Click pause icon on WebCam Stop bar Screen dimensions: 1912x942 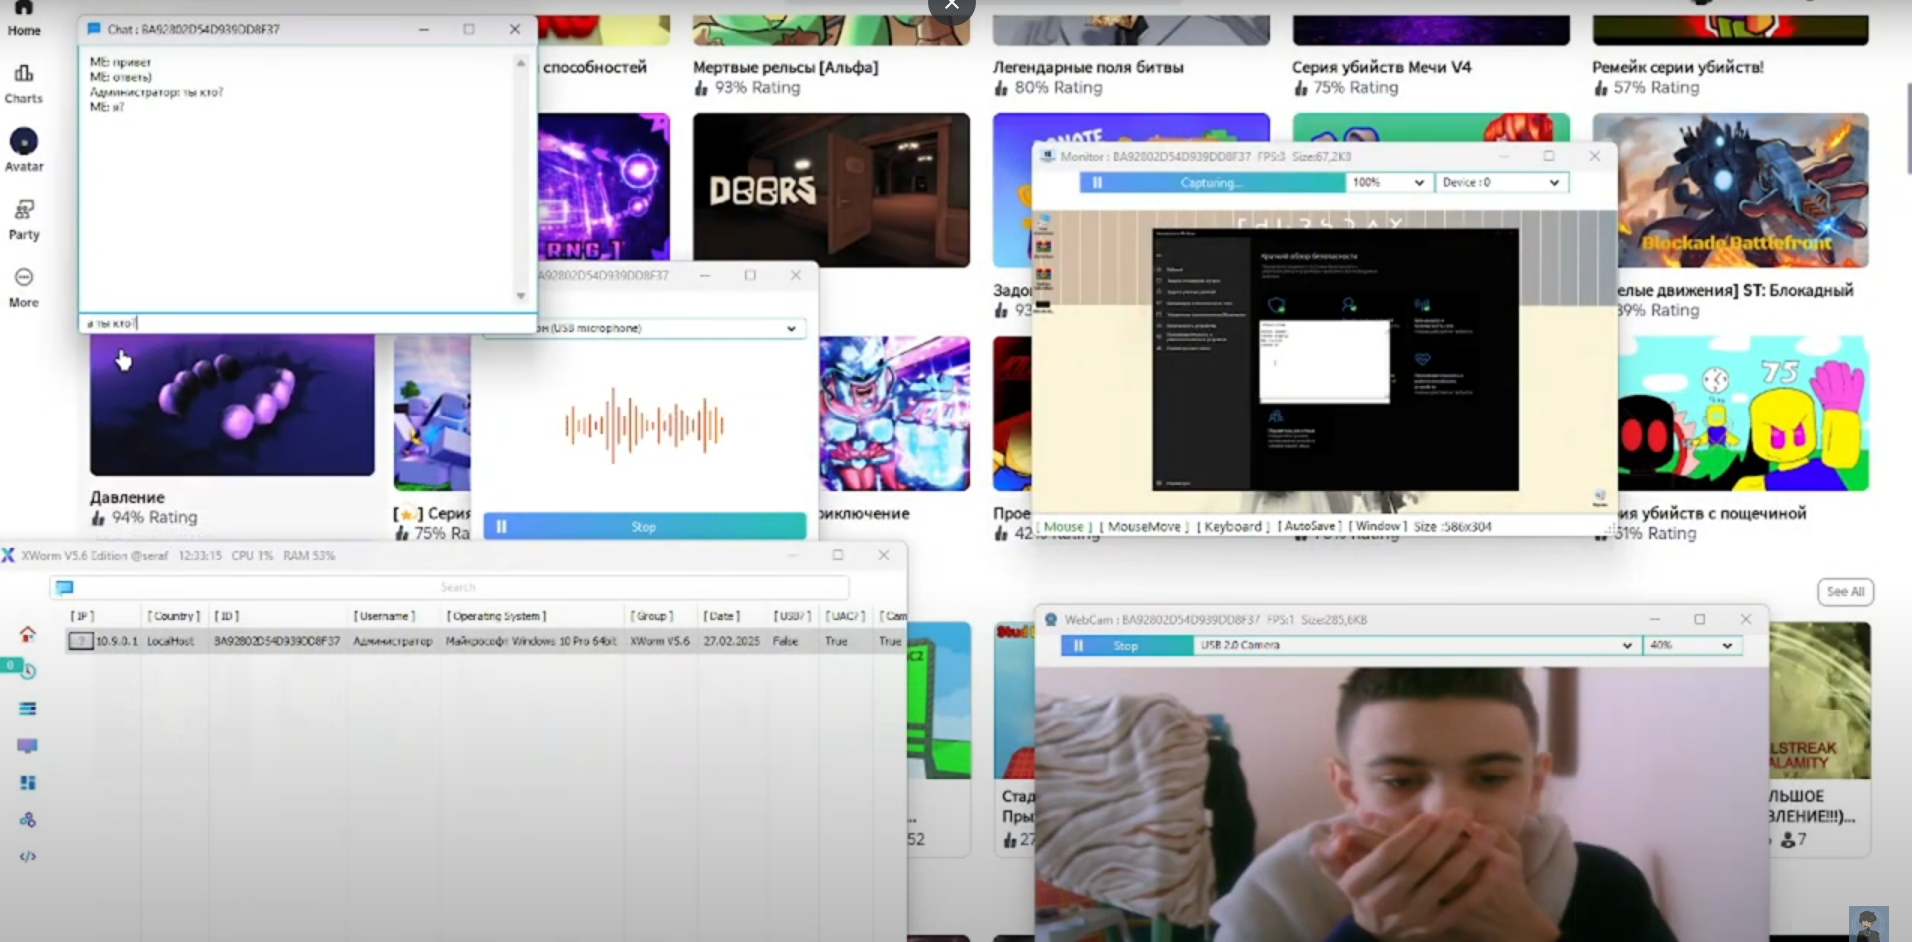[1078, 646]
